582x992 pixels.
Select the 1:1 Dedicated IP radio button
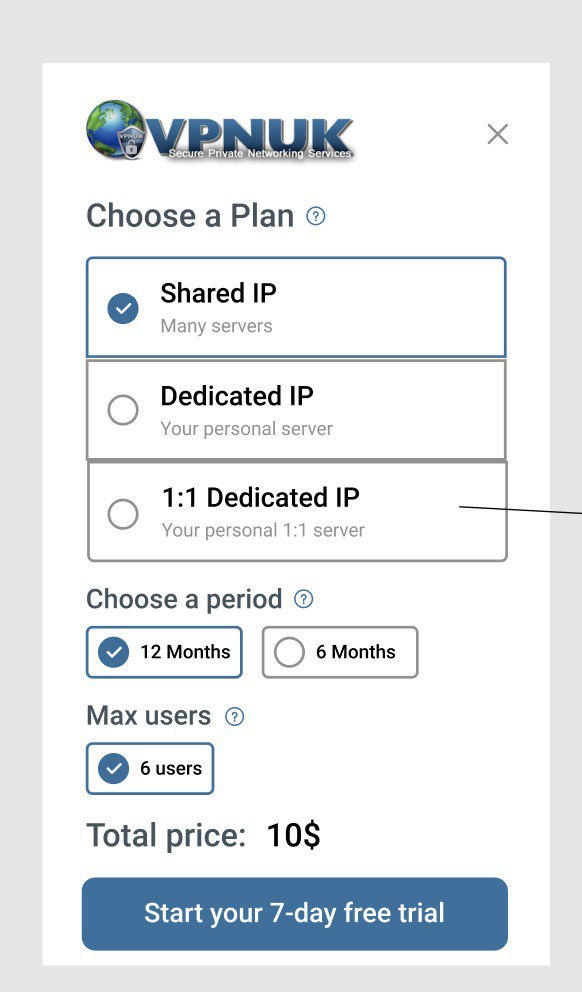pos(123,513)
